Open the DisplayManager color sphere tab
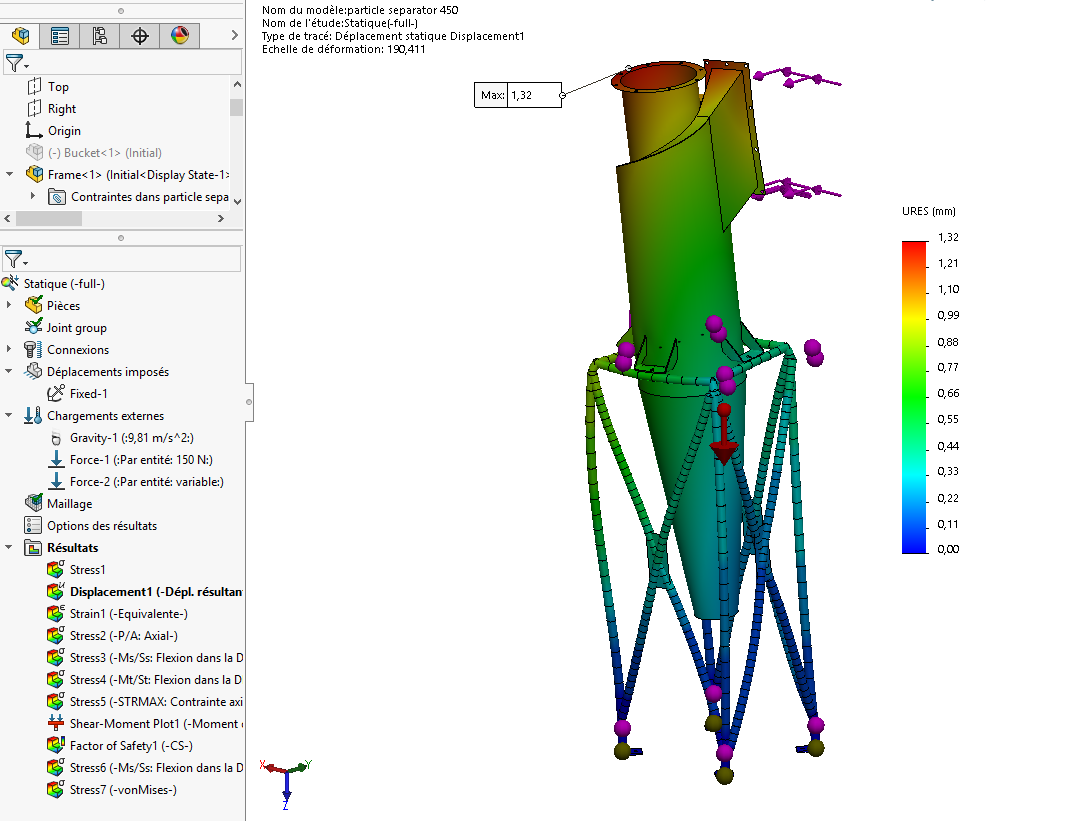This screenshot has width=1080, height=821. tap(180, 36)
